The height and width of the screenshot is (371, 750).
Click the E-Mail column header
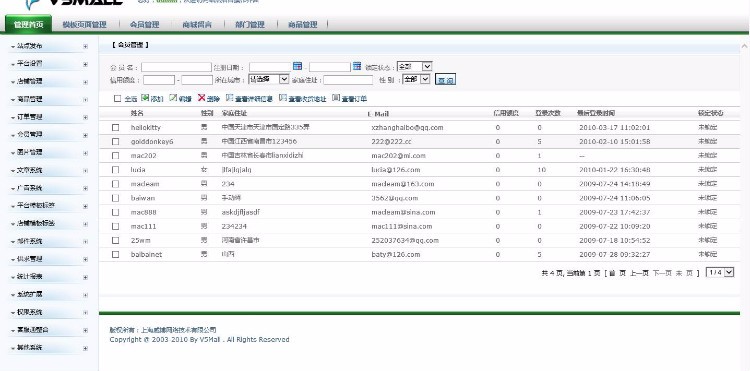pos(378,114)
